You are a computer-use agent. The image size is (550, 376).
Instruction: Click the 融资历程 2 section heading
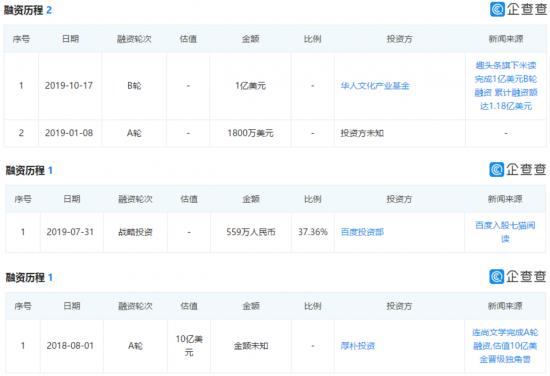click(28, 10)
